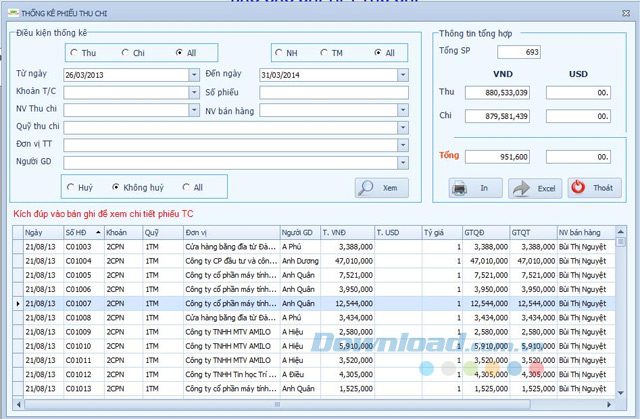Click the In print button
The height and width of the screenshot is (419, 640).
click(472, 187)
